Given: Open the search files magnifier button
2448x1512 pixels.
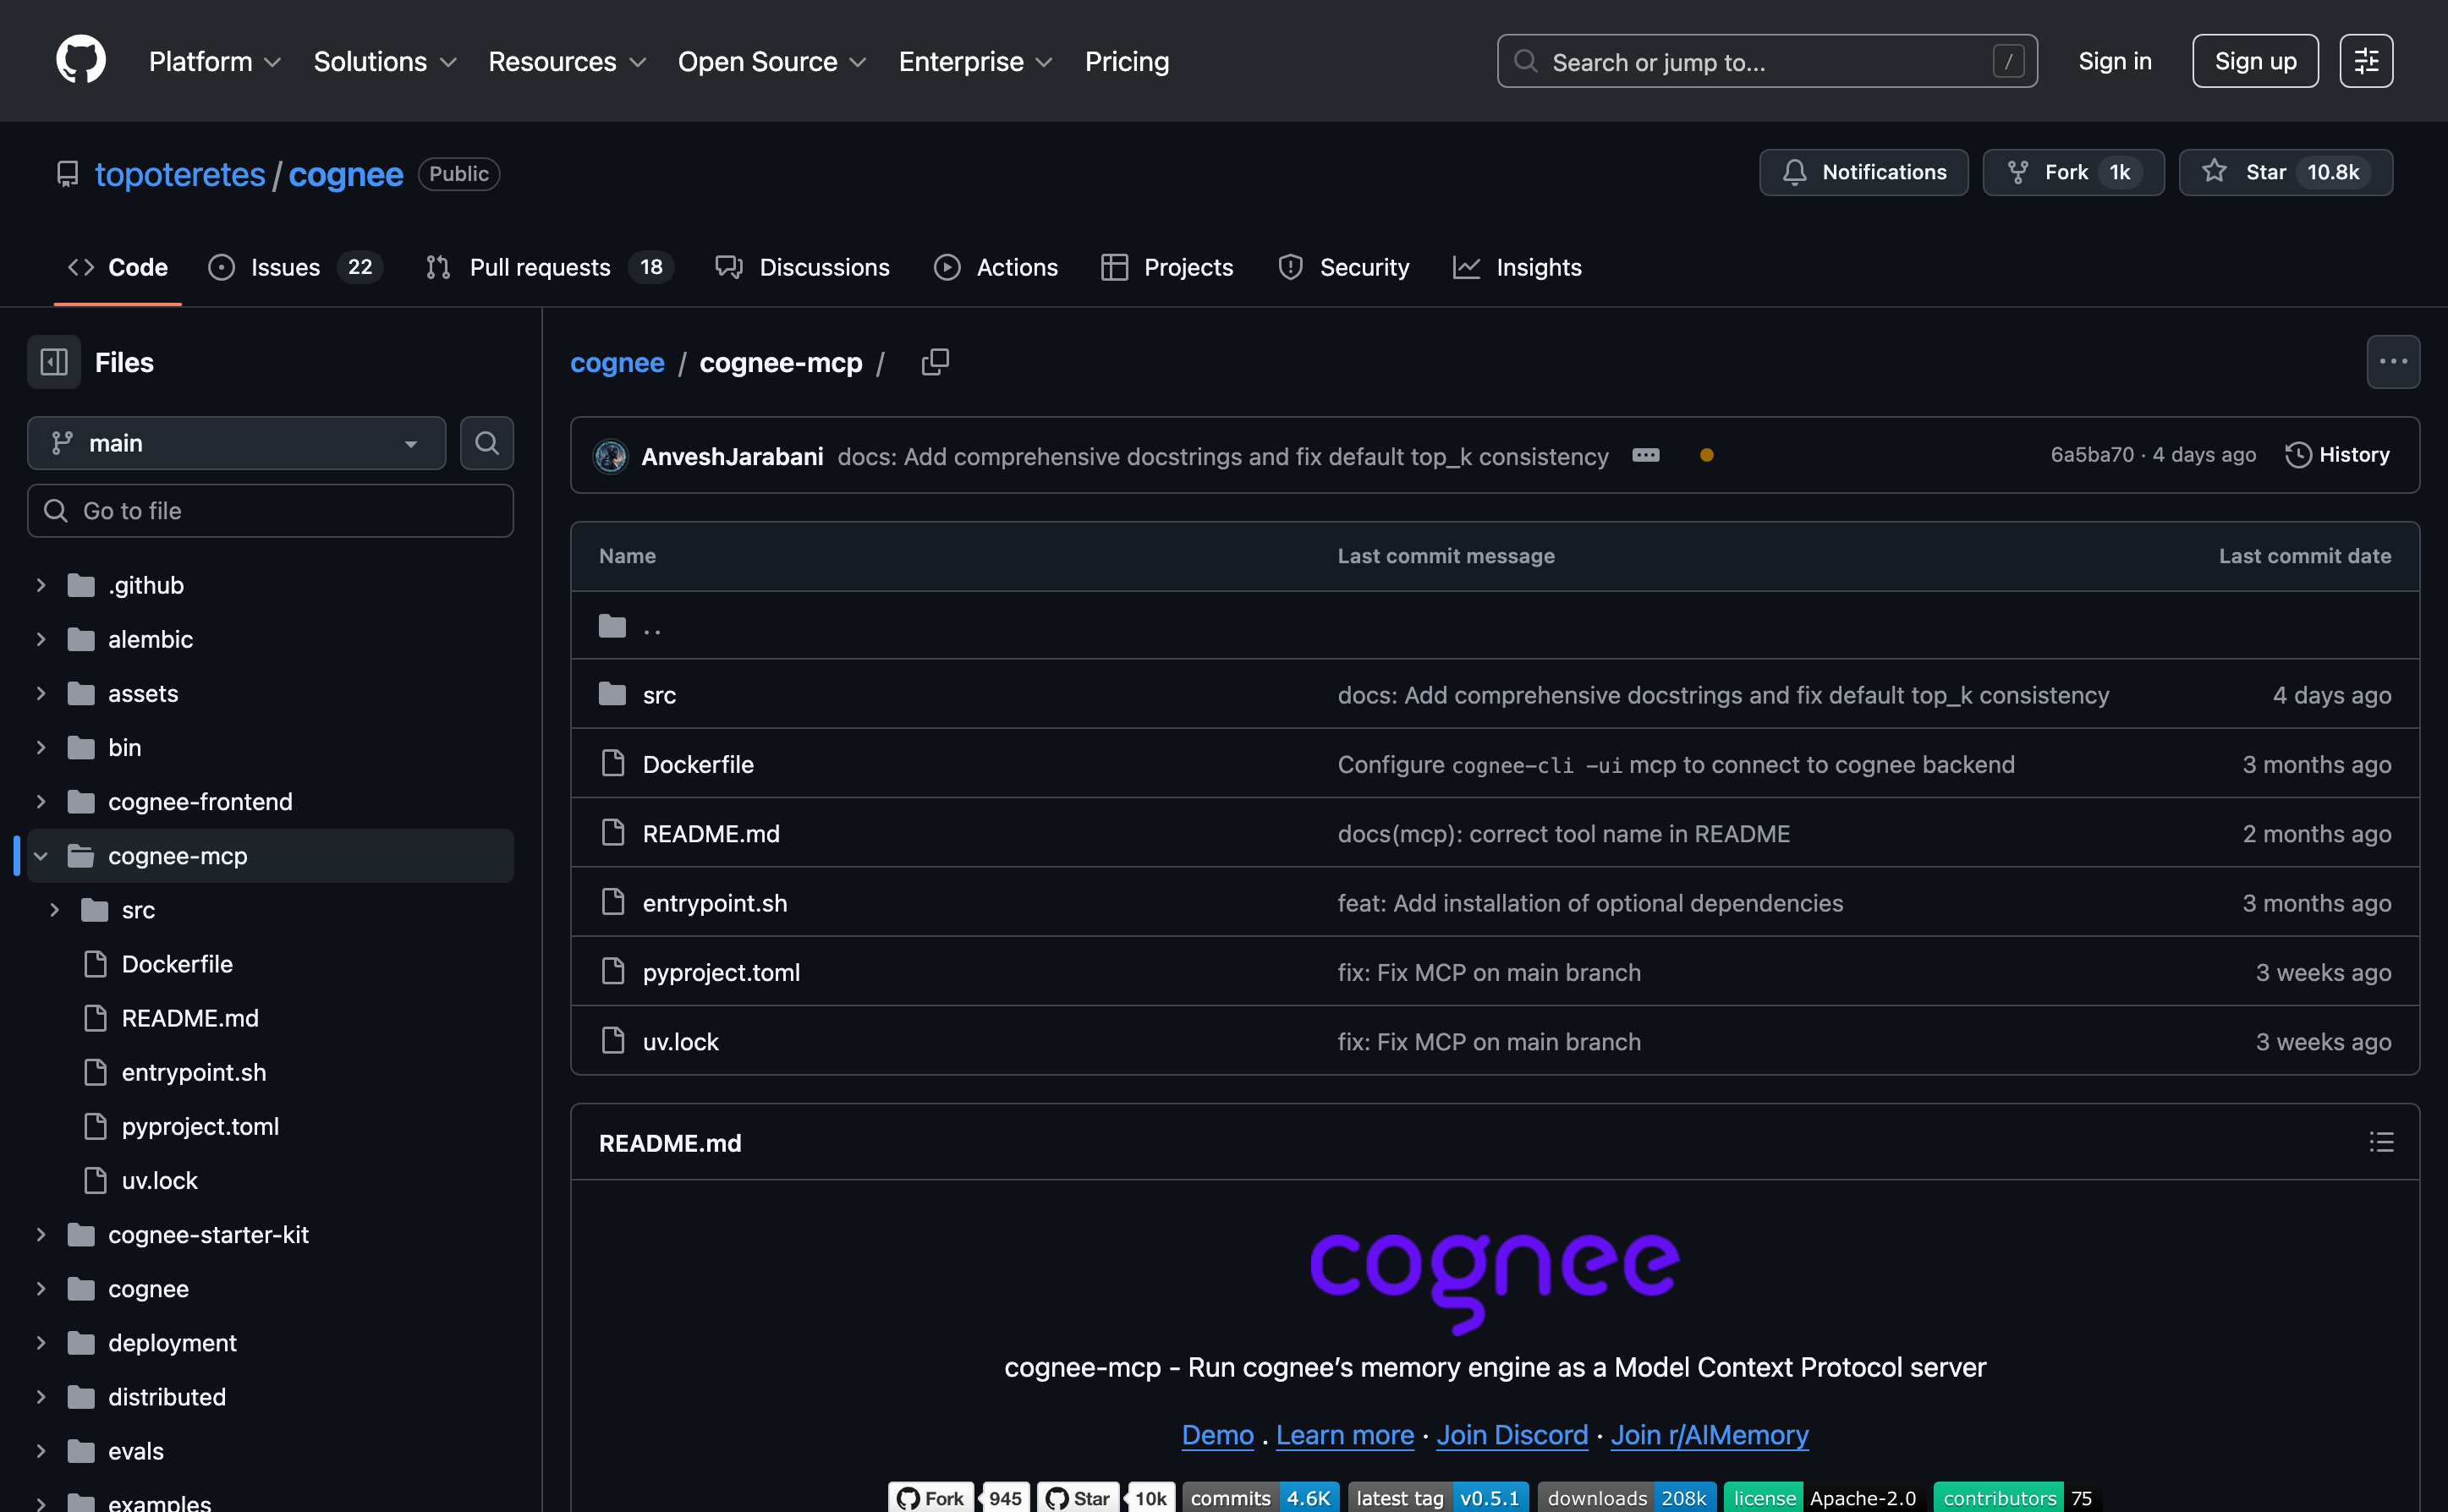Looking at the screenshot, I should pos(487,443).
